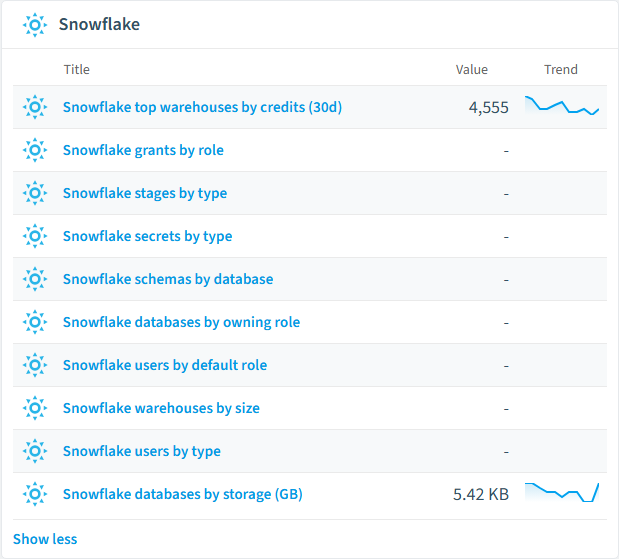Open the Snowflake warehouses by size link
Image resolution: width=619 pixels, height=559 pixels.
pos(161,409)
